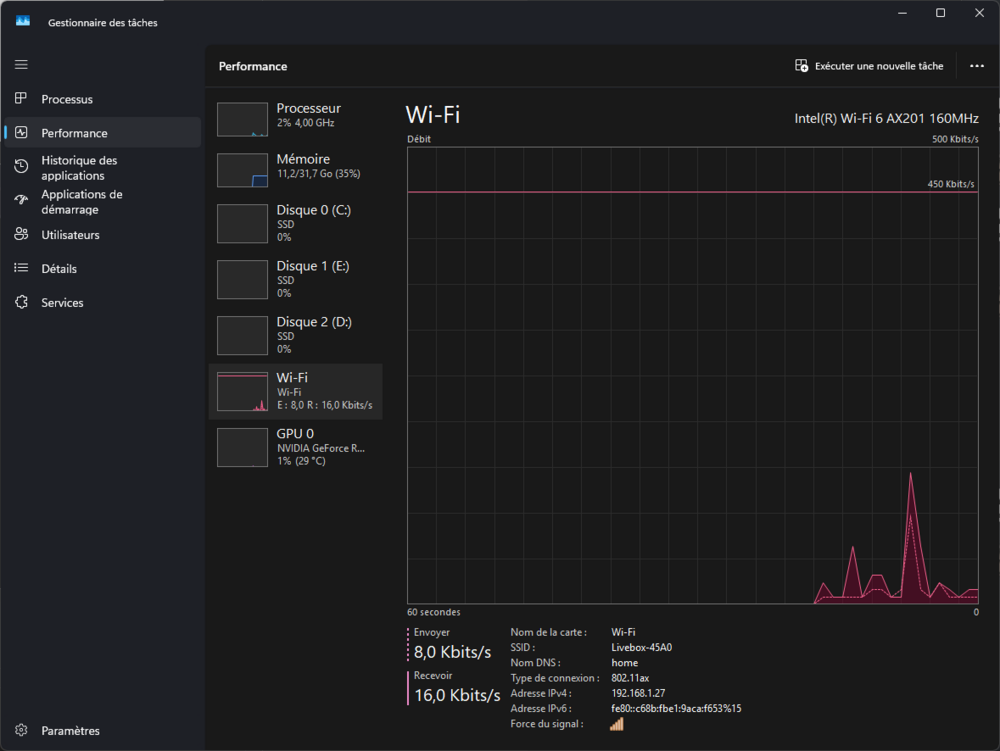The image size is (1000, 751).
Task: Select Disque 0 (C:) entry
Action: coord(295,223)
